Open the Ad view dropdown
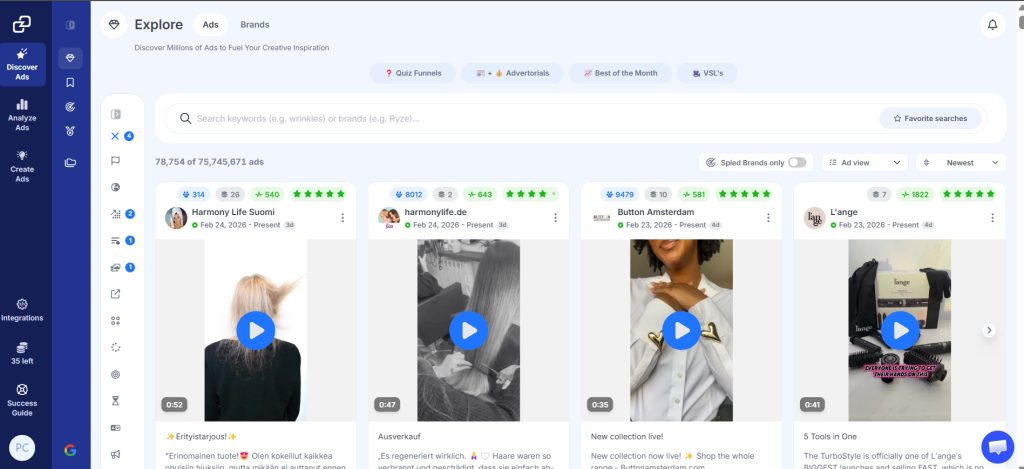The height and width of the screenshot is (469, 1024). click(865, 163)
